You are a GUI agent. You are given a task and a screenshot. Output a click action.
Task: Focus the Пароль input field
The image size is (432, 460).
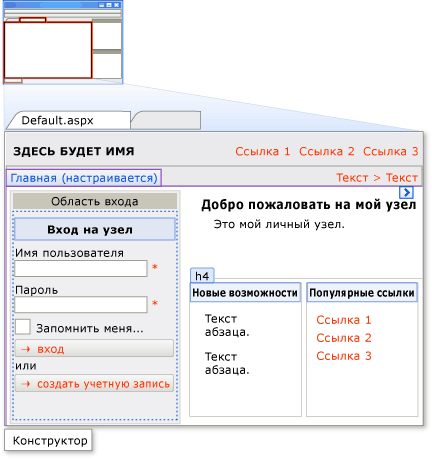[x=81, y=305]
